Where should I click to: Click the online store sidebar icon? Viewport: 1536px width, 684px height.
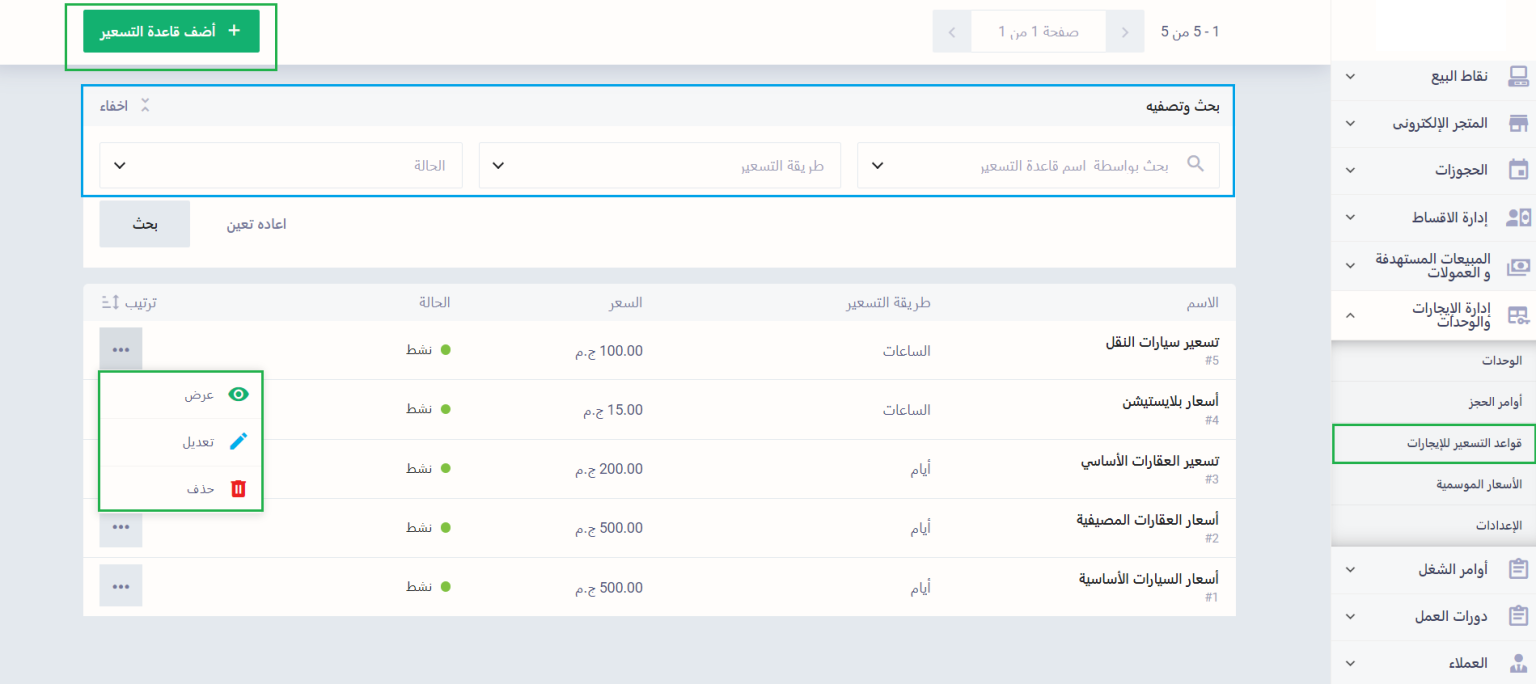[x=1518, y=124]
